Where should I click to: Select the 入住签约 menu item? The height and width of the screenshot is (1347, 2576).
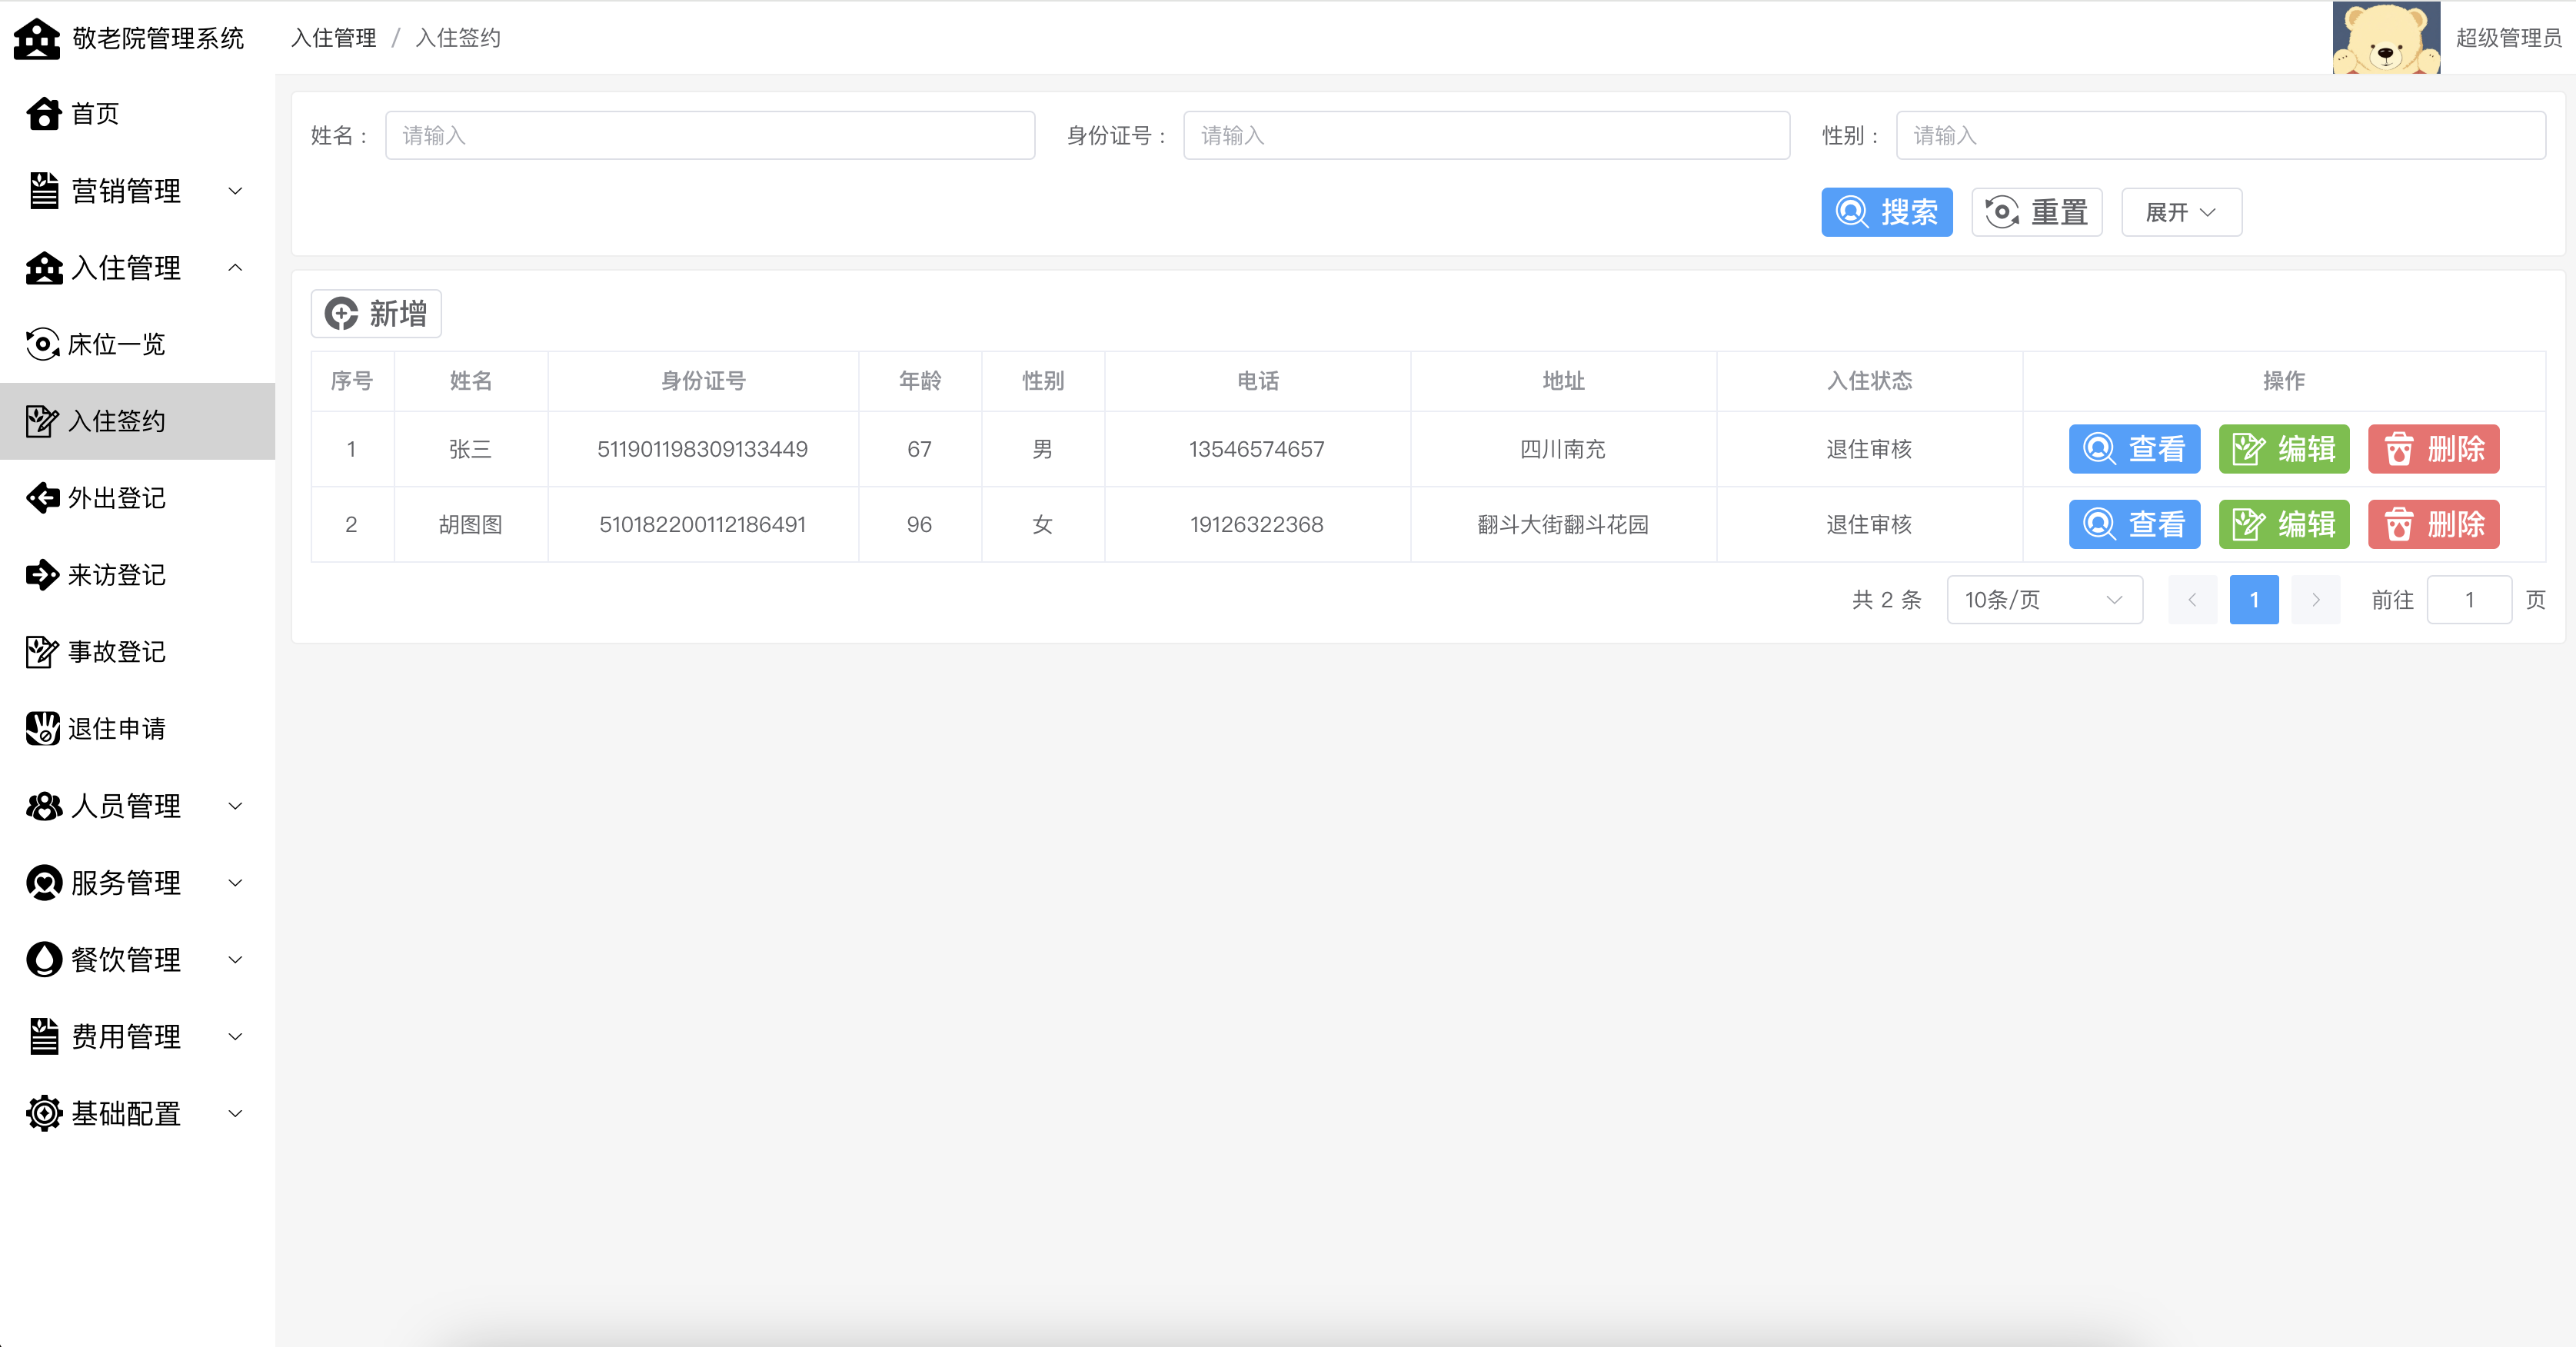[116, 421]
